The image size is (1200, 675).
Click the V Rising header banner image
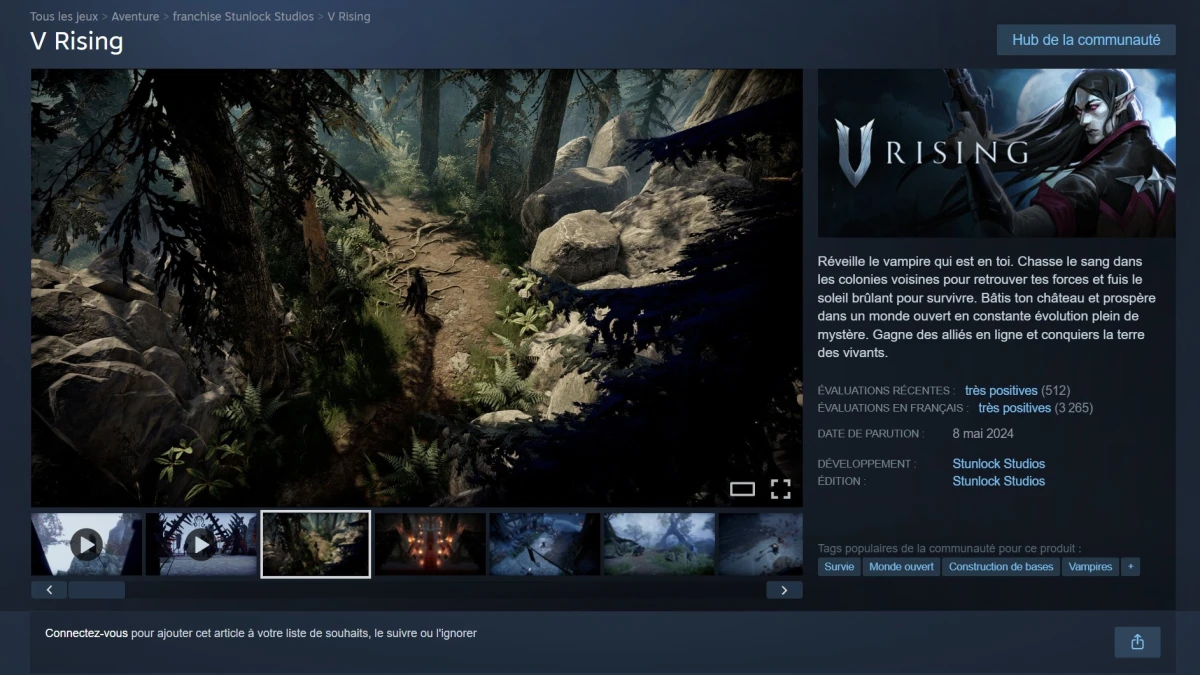(x=996, y=153)
